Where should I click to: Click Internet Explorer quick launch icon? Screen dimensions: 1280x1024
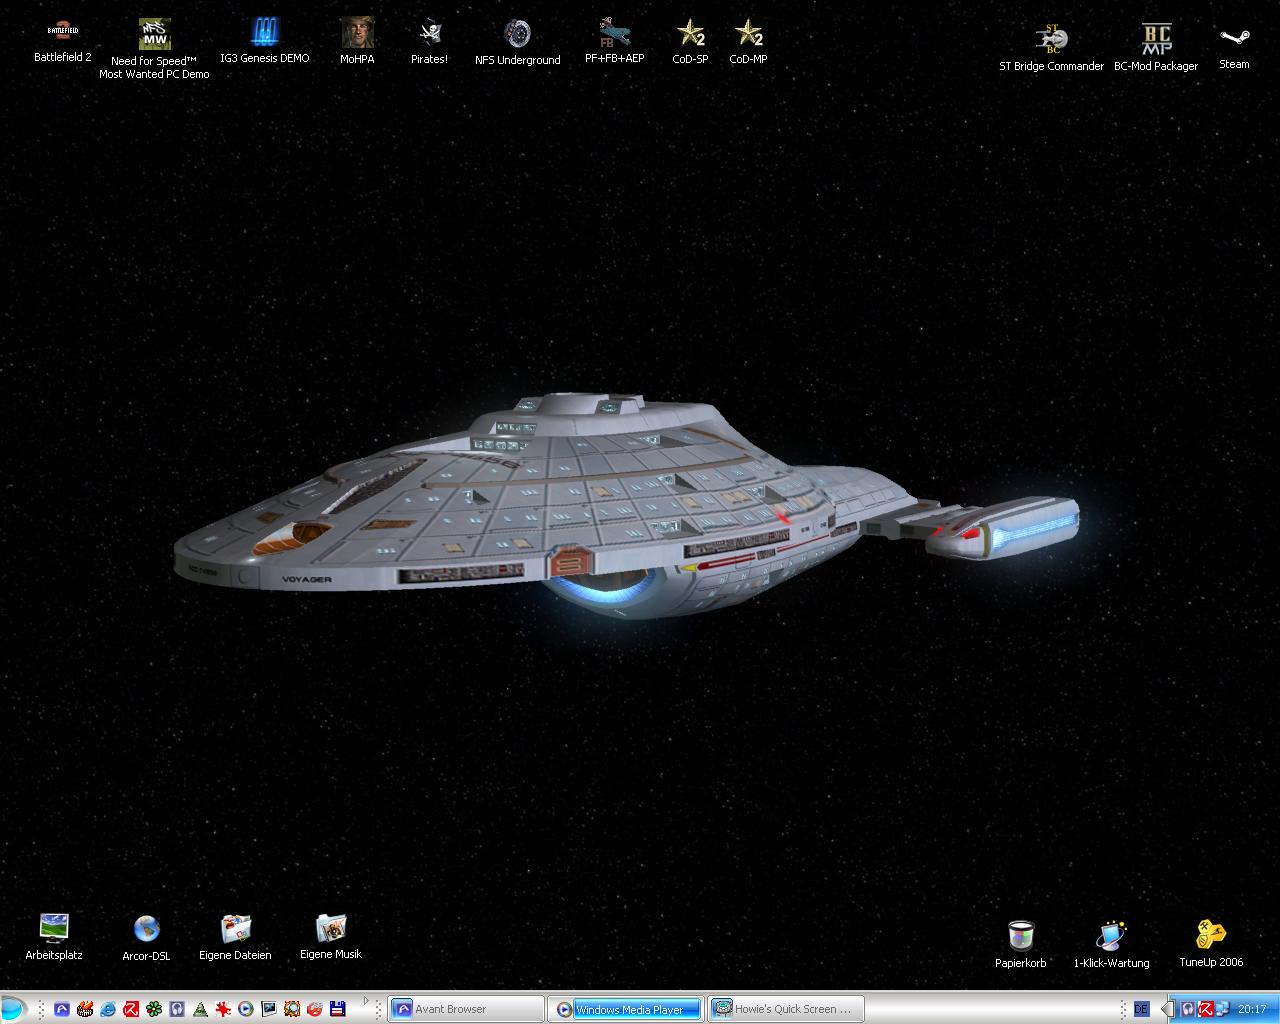tap(108, 1009)
